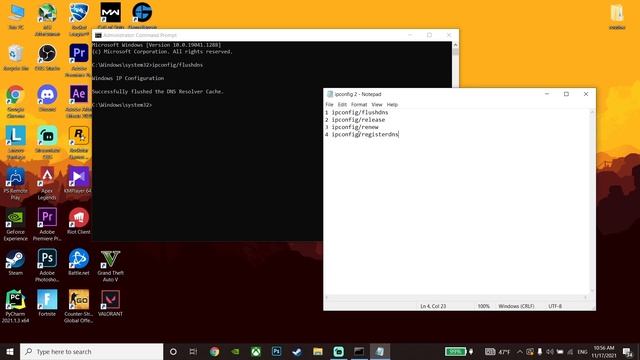Click 'Ln 4, Col 23' in Notepad's status bar
This screenshot has width=640, height=360.
point(433,306)
